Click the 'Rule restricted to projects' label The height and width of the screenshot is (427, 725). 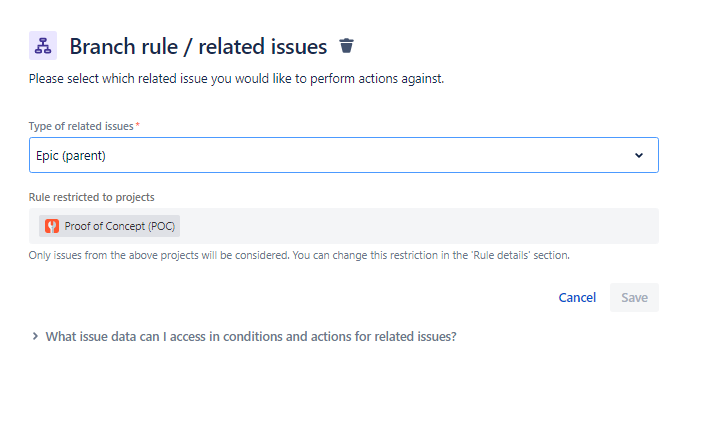92,198
